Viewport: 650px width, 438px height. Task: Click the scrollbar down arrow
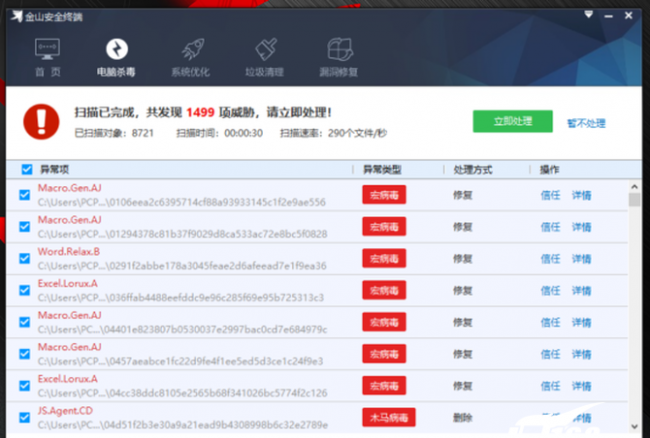[x=634, y=426]
